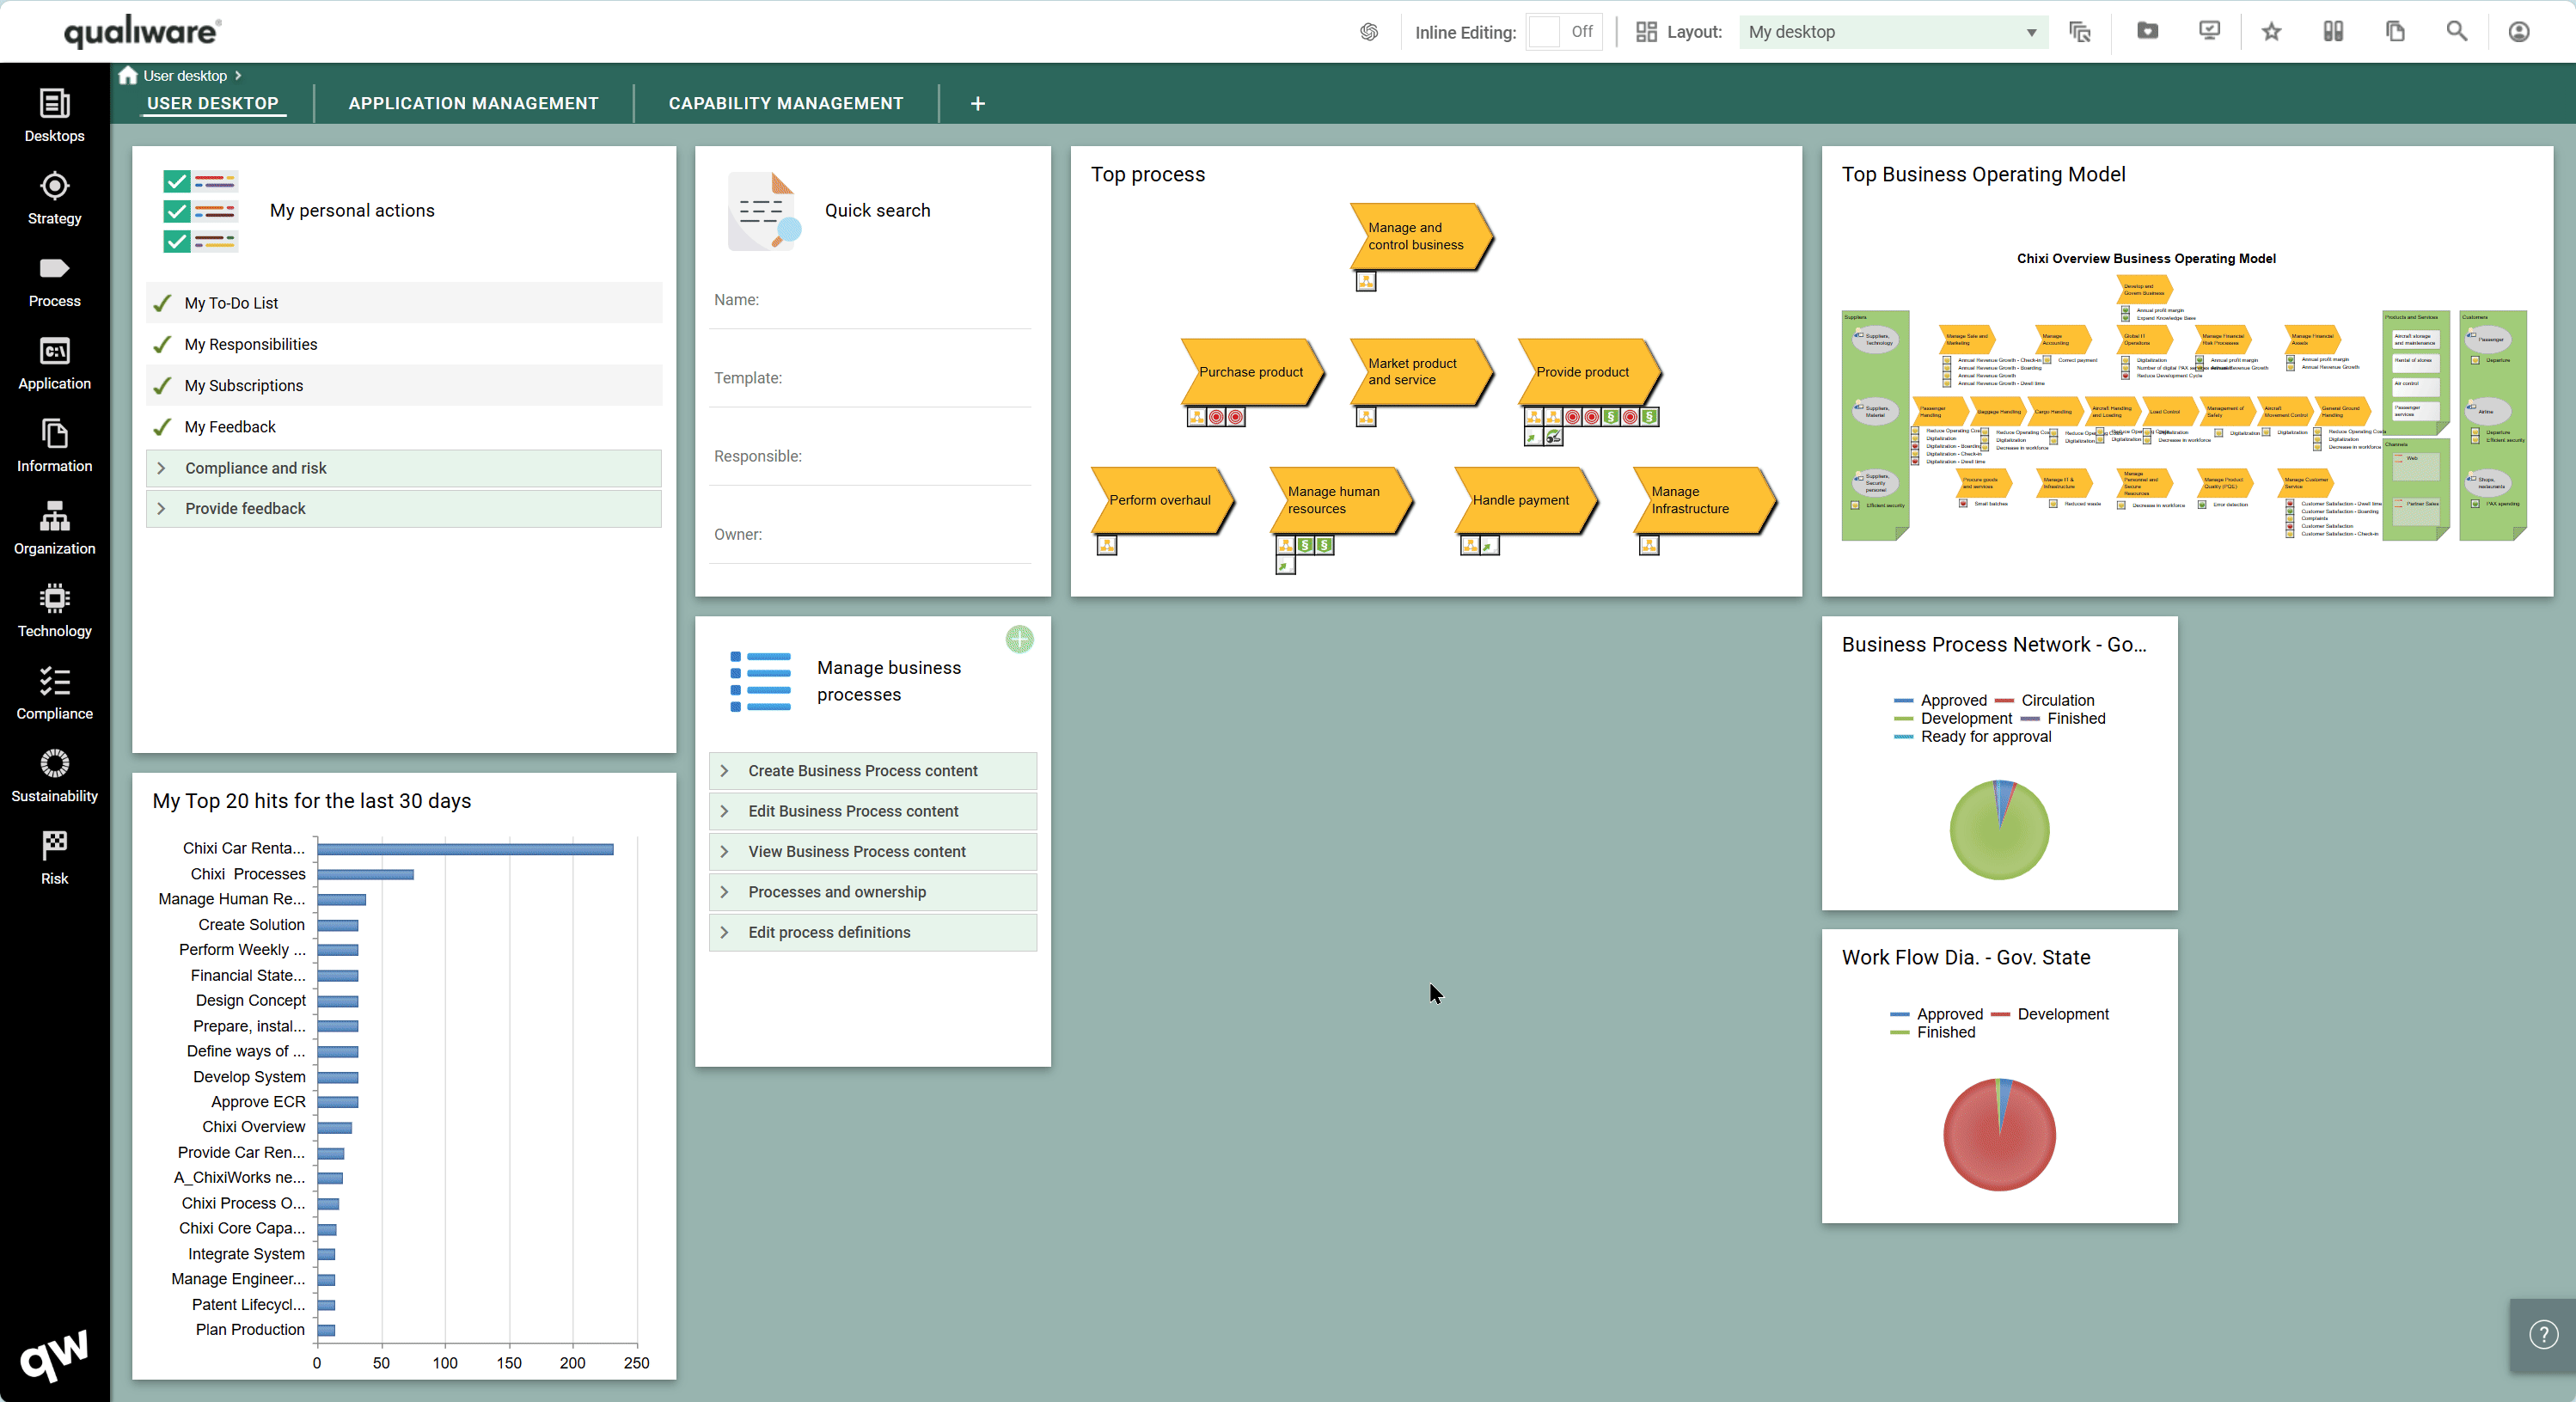Open the Organization sidebar section
Screen dimensions: 2576x1402
pos(54,528)
